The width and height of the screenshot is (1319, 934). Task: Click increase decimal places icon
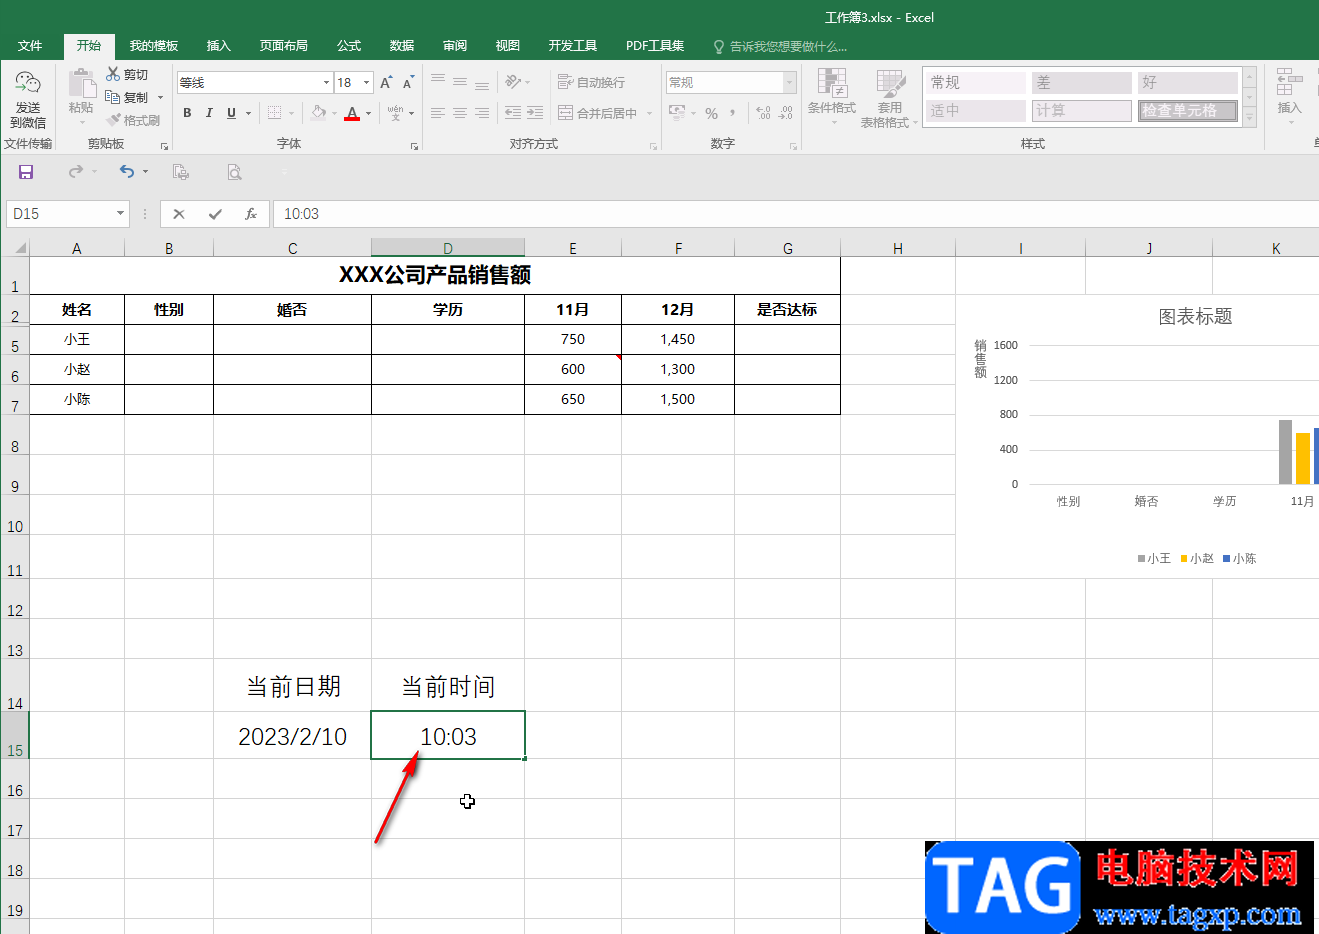tap(763, 113)
